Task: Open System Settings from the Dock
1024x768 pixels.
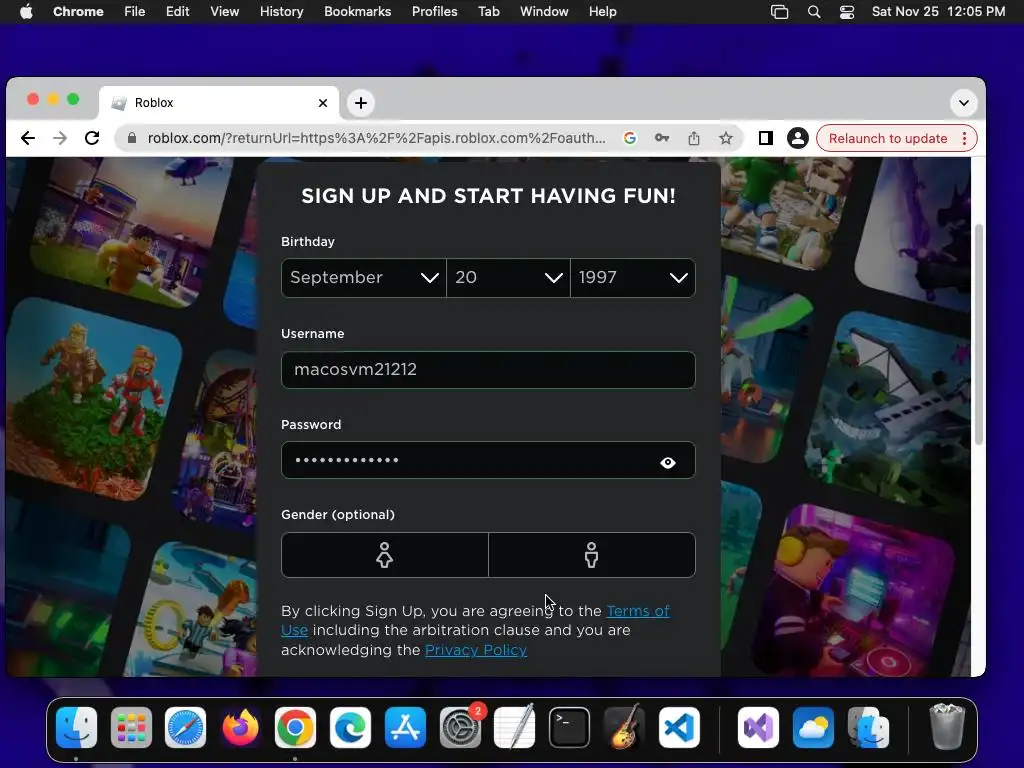Action: pos(460,728)
